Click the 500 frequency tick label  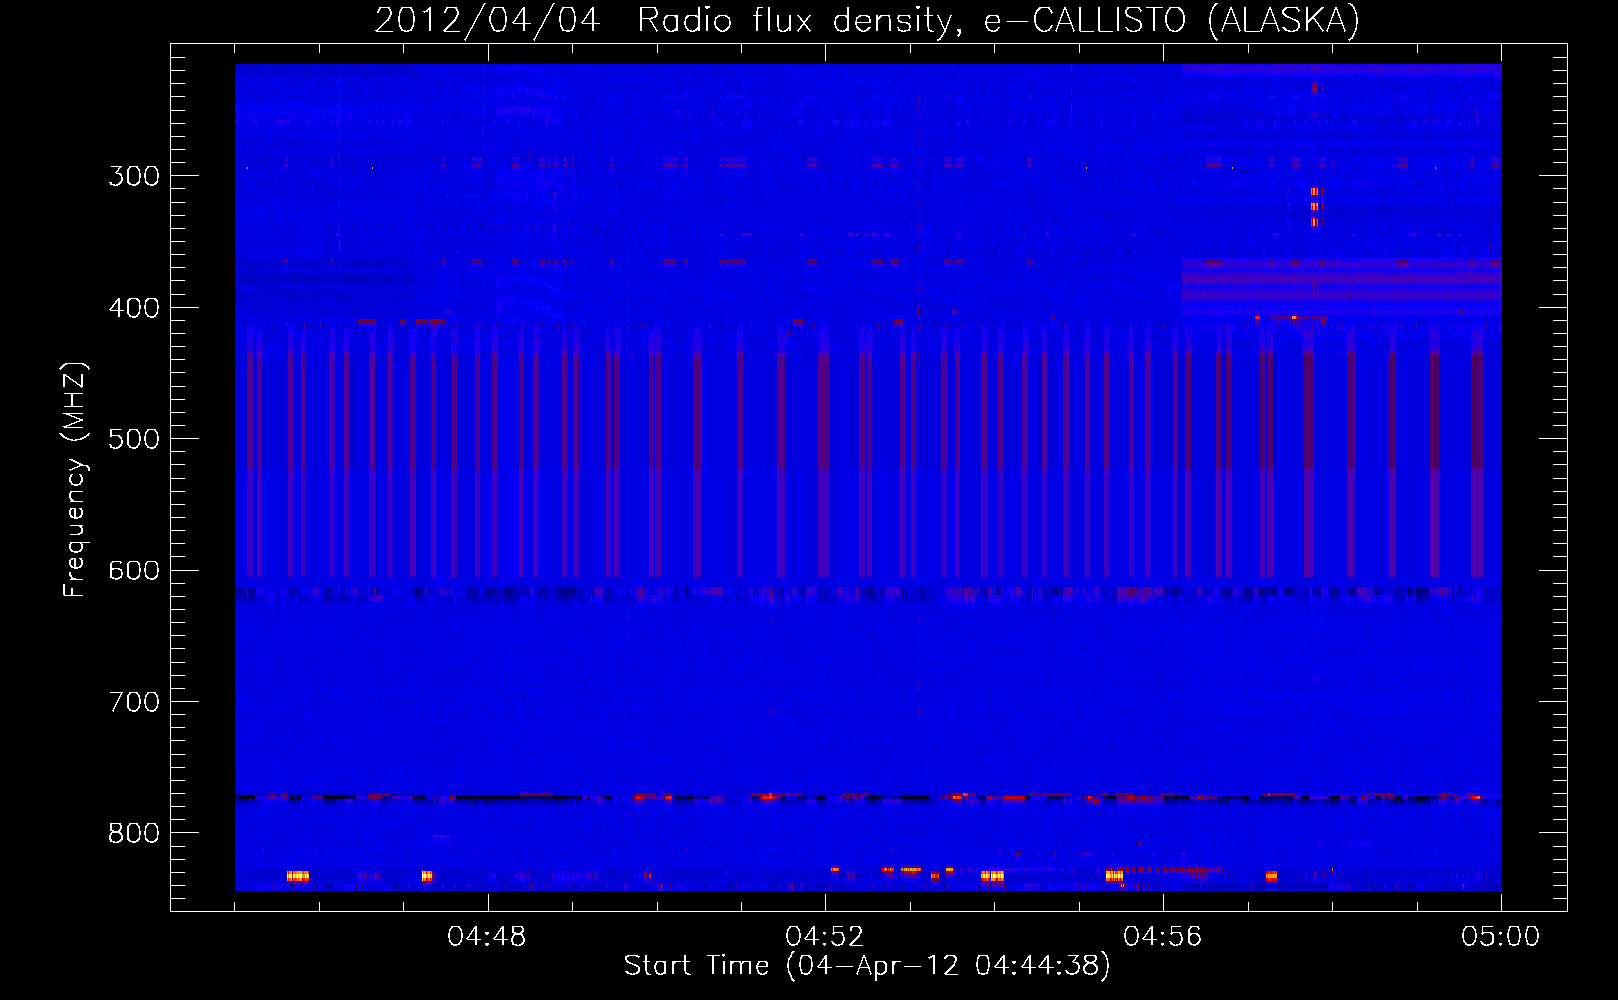(134, 439)
